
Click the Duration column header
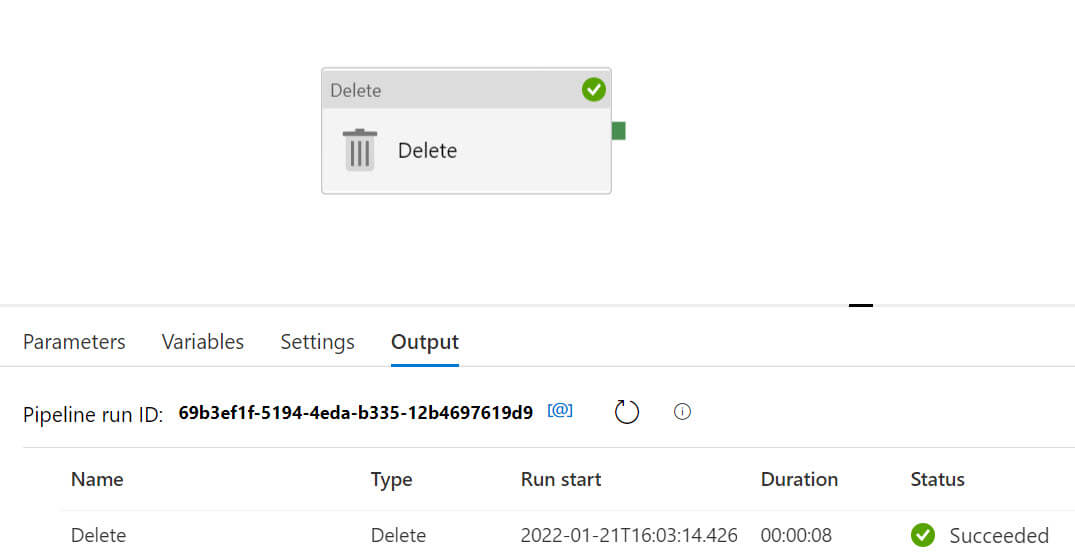799,479
